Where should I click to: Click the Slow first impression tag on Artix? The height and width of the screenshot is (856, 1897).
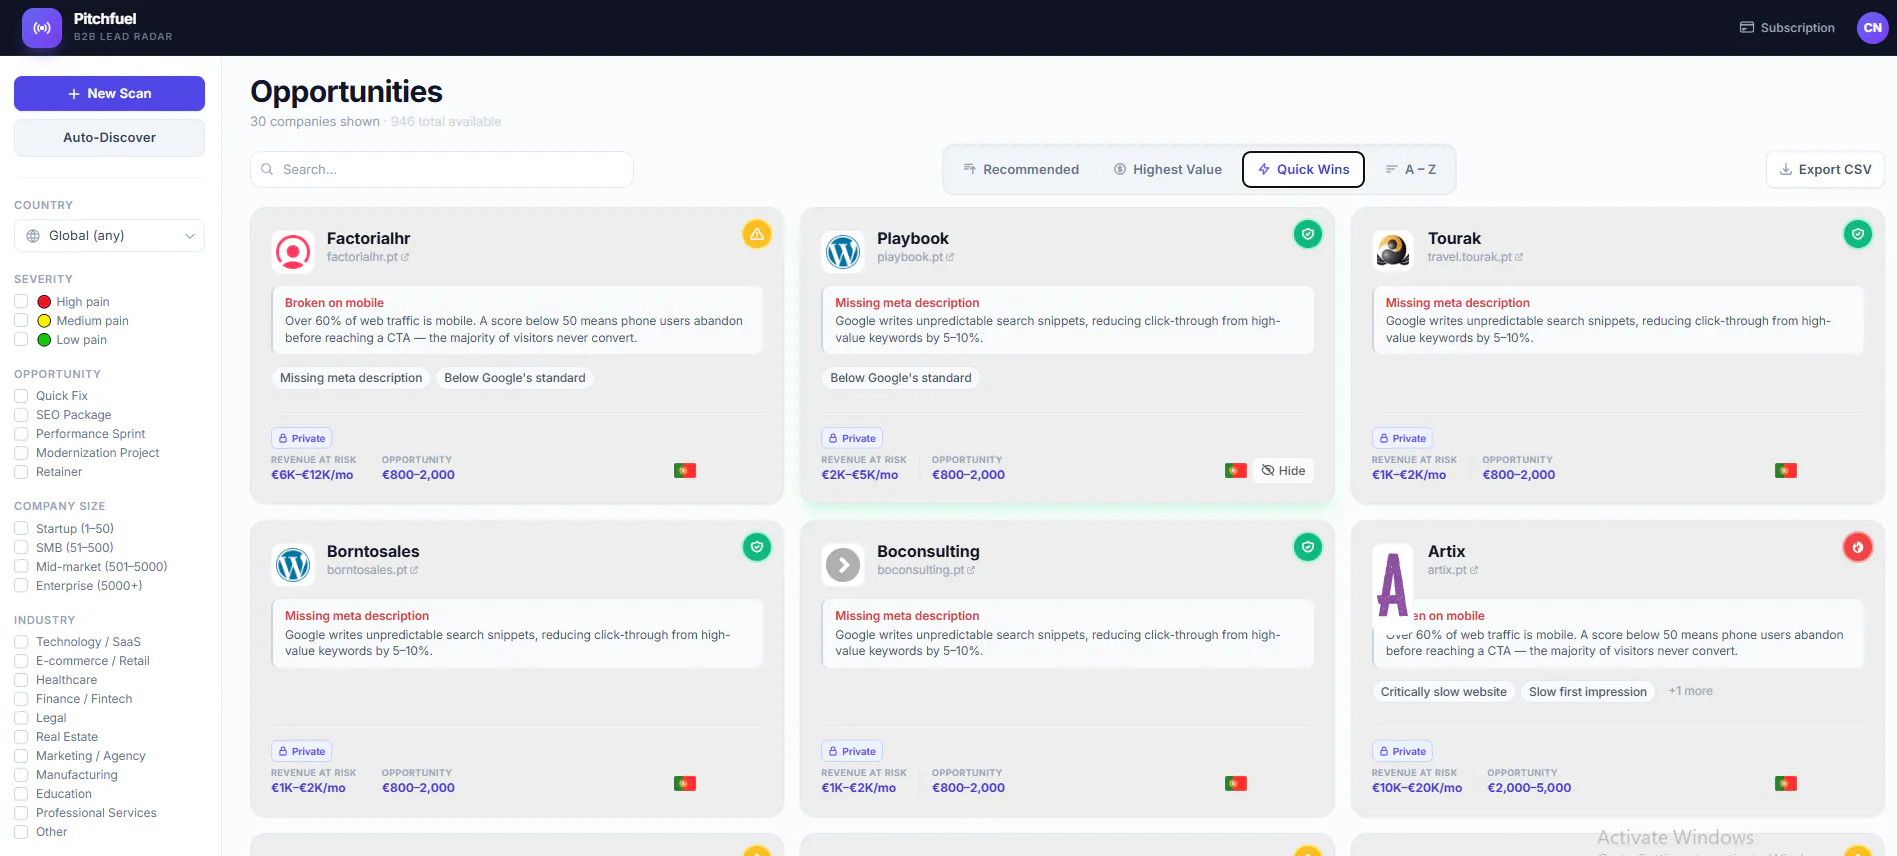point(1587,691)
